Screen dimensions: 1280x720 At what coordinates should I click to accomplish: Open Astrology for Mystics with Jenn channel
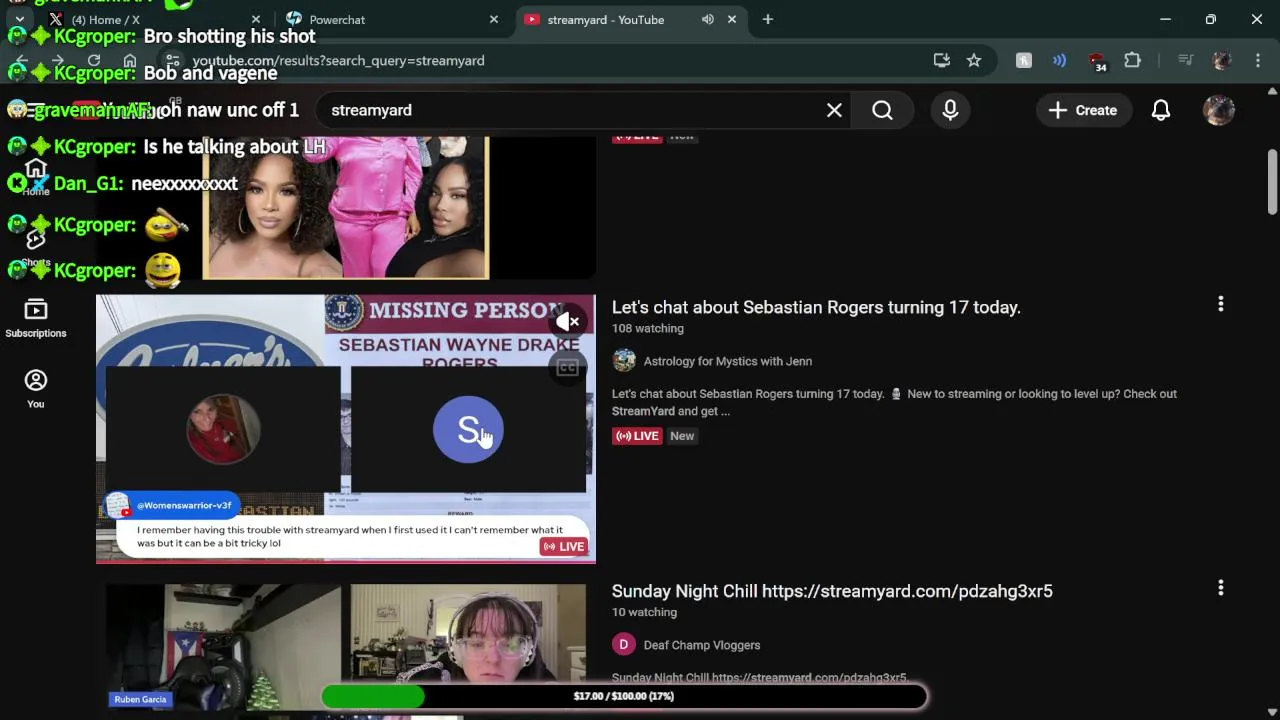click(x=728, y=361)
